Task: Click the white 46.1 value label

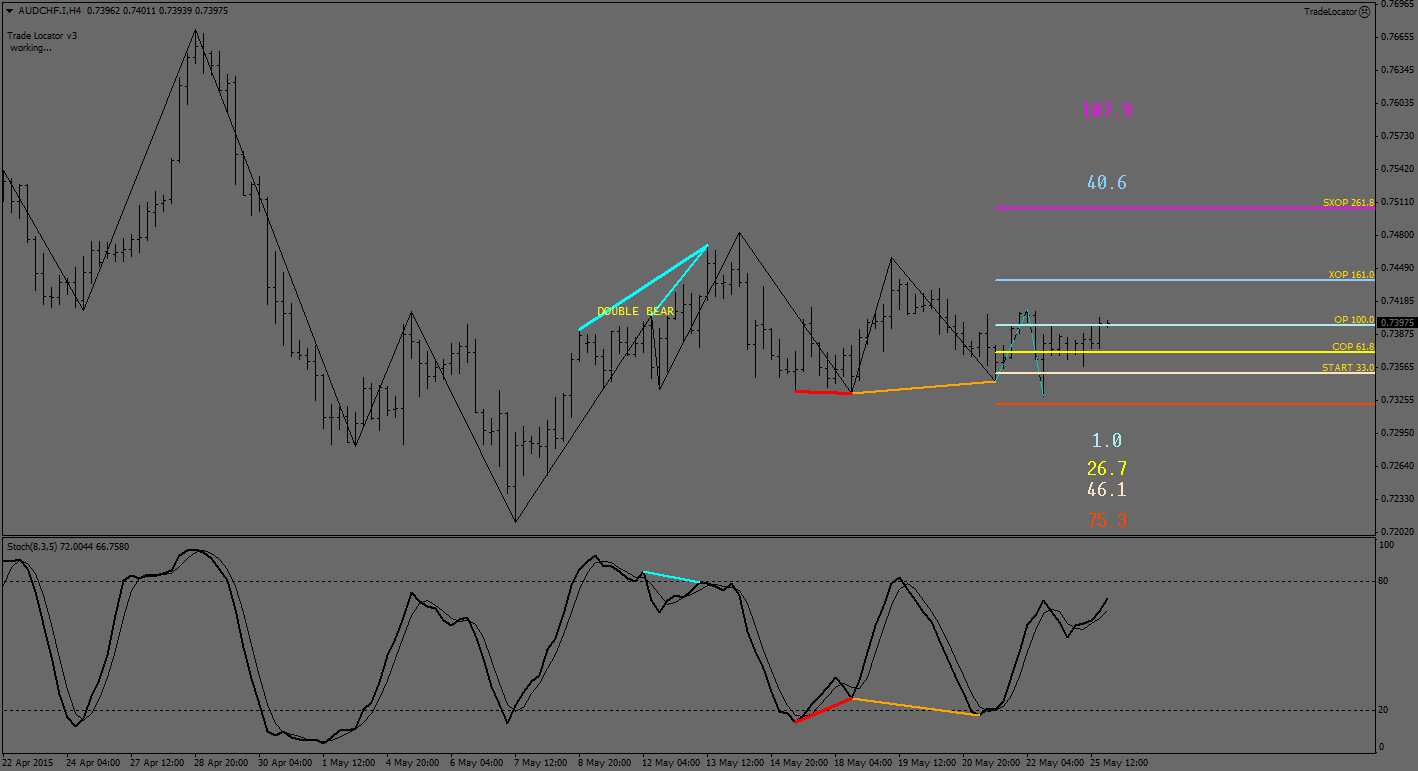Action: coord(1106,490)
